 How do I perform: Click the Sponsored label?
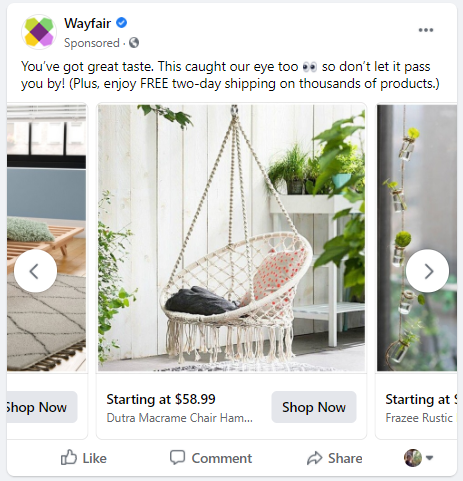click(92, 43)
